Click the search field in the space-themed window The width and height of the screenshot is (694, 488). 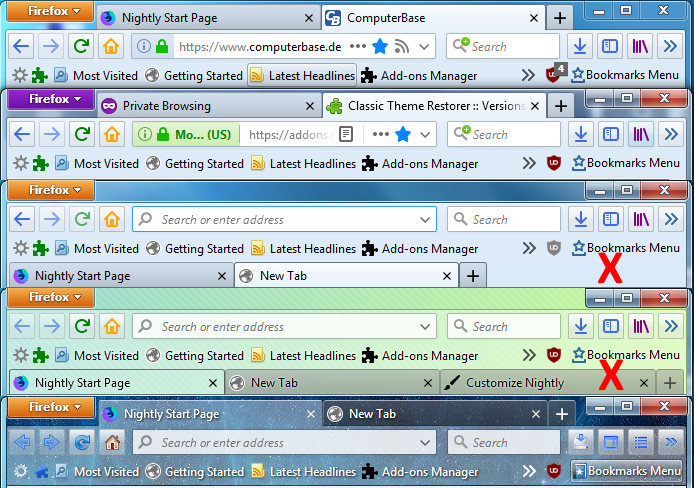pos(504,442)
